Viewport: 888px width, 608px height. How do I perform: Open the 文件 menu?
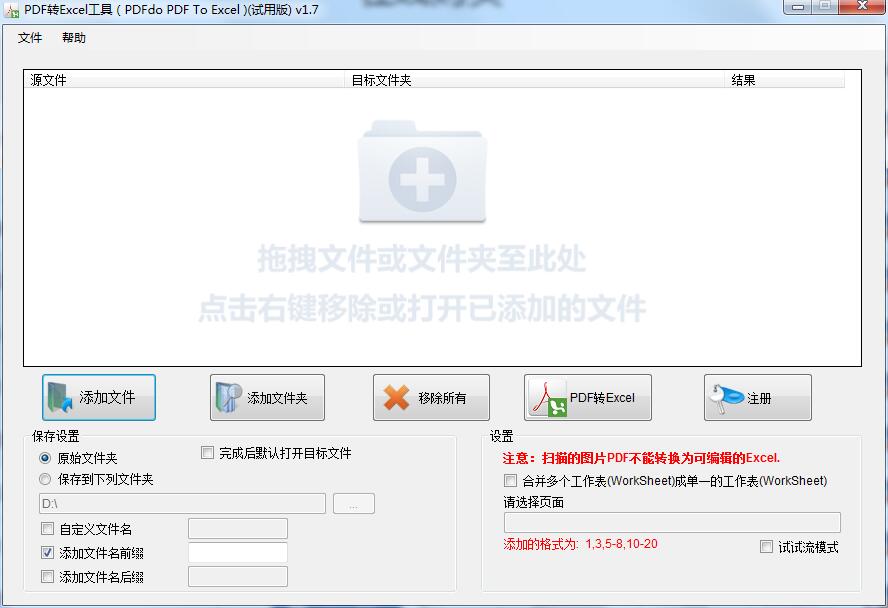coord(29,38)
